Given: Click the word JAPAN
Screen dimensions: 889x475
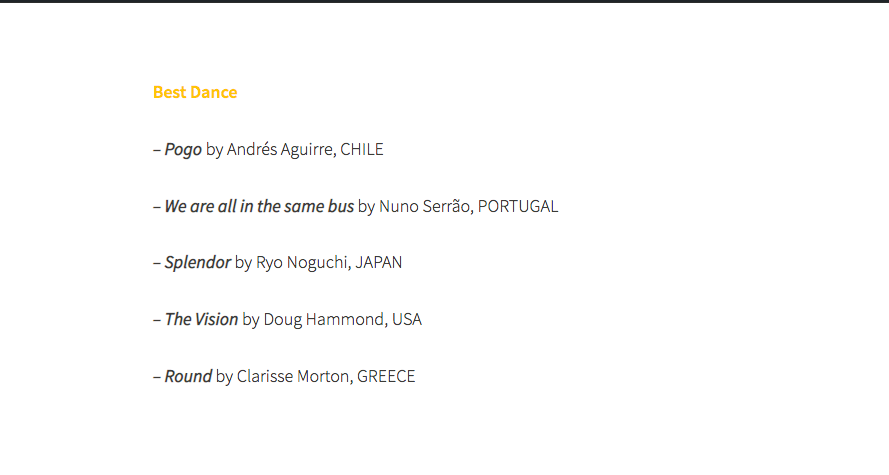Looking at the screenshot, I should [x=379, y=262].
